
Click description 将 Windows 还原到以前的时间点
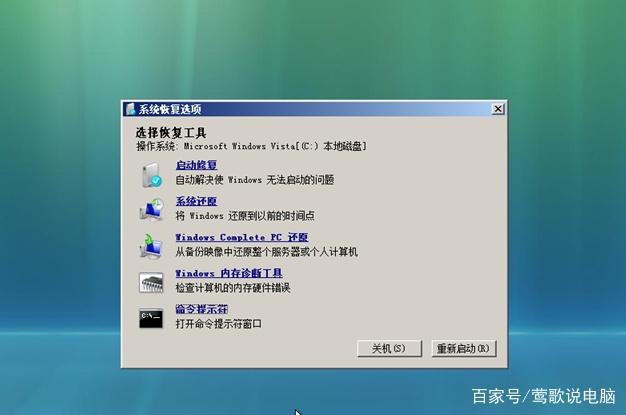pyautogui.click(x=245, y=216)
